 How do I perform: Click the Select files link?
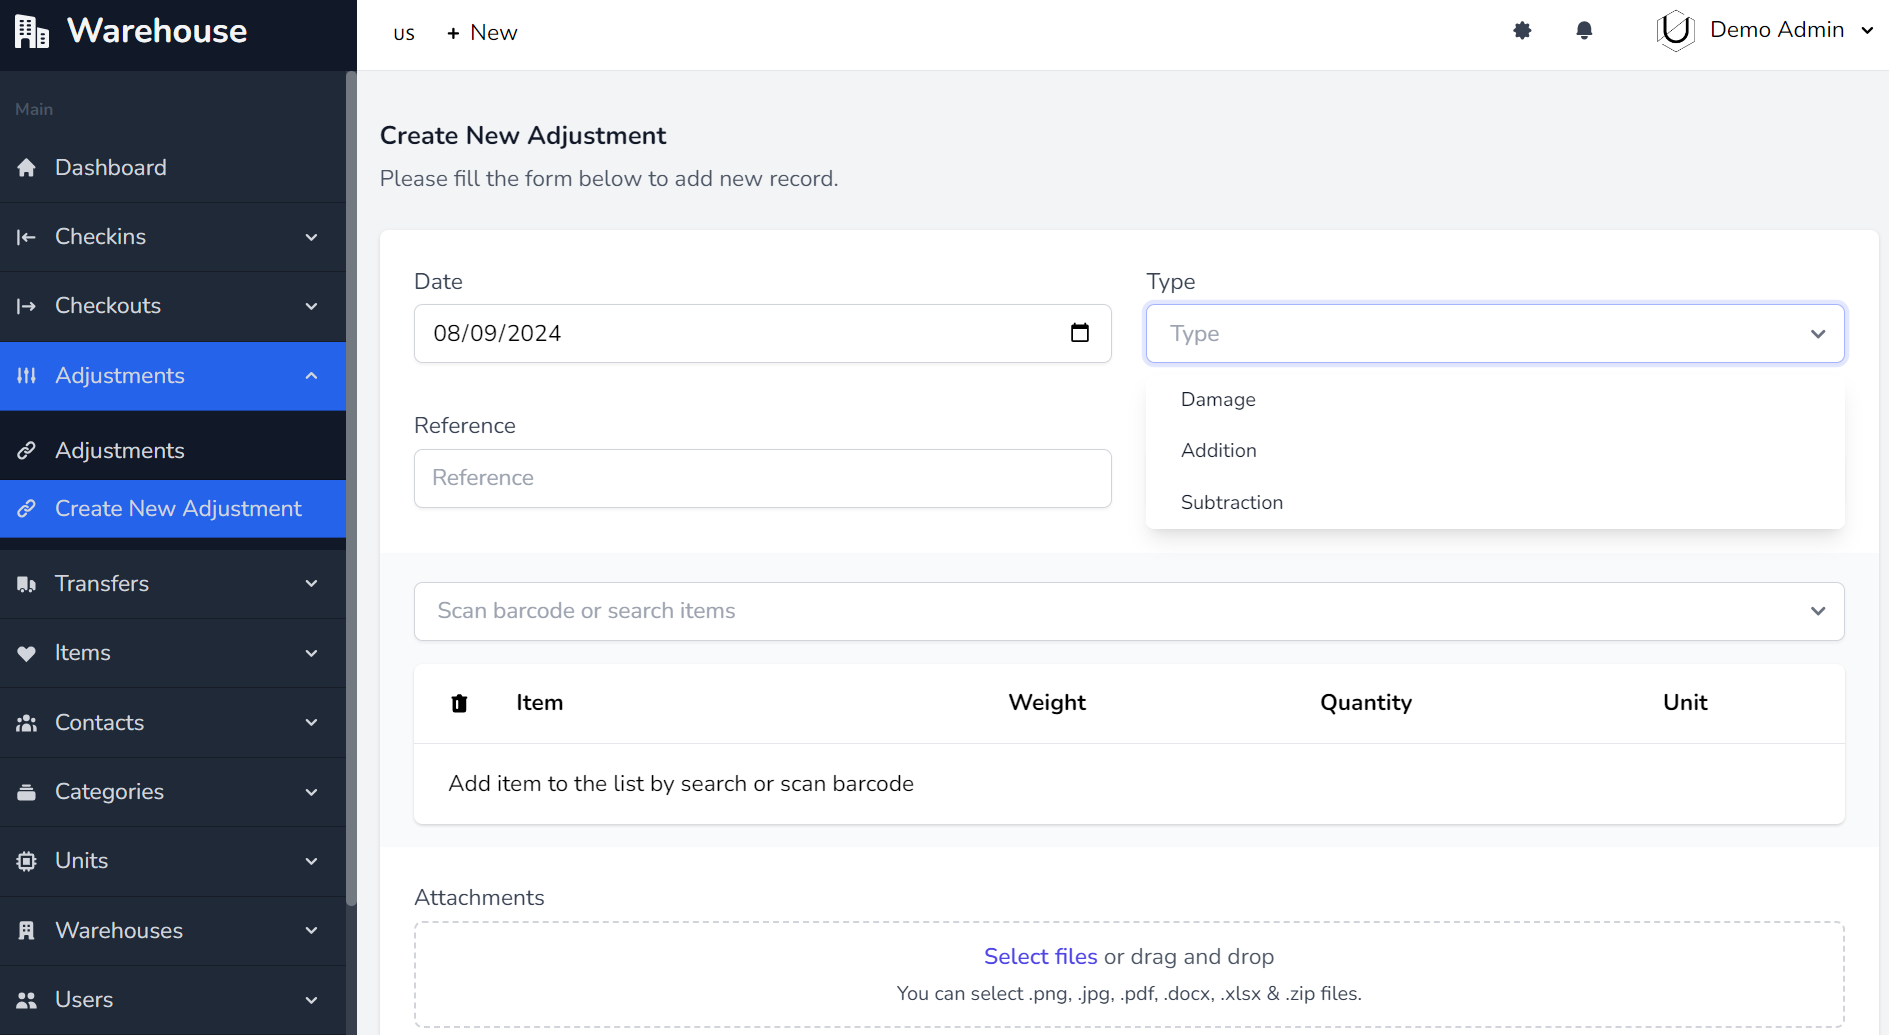pos(1040,956)
